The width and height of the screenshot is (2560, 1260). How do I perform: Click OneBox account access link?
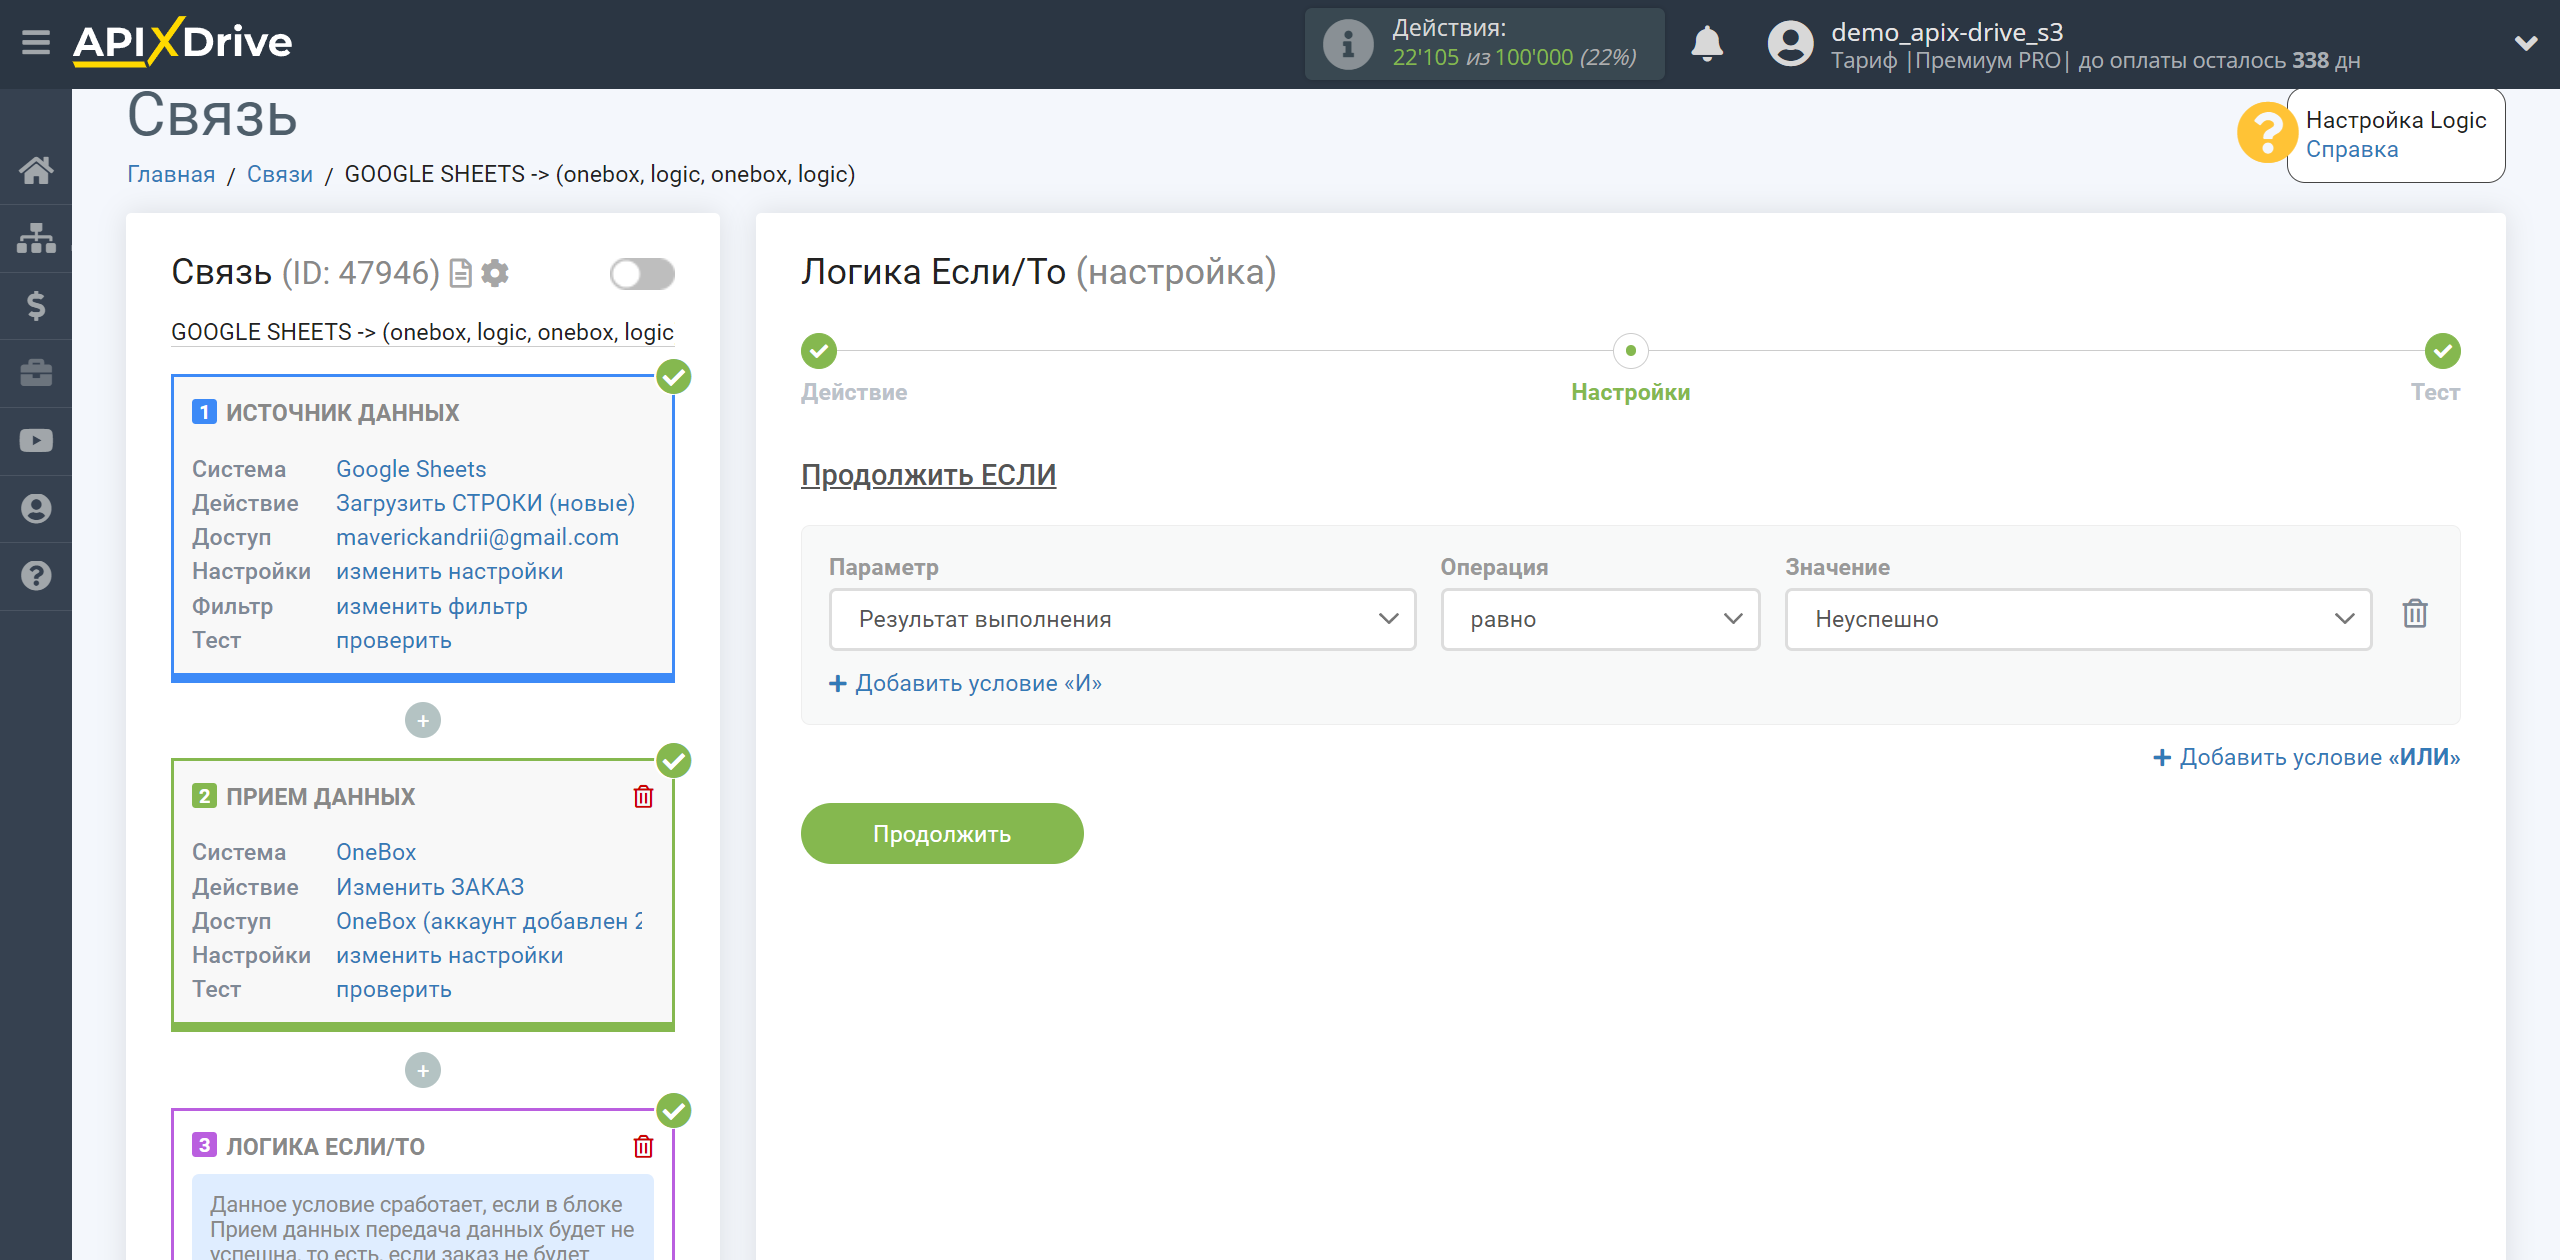[489, 921]
